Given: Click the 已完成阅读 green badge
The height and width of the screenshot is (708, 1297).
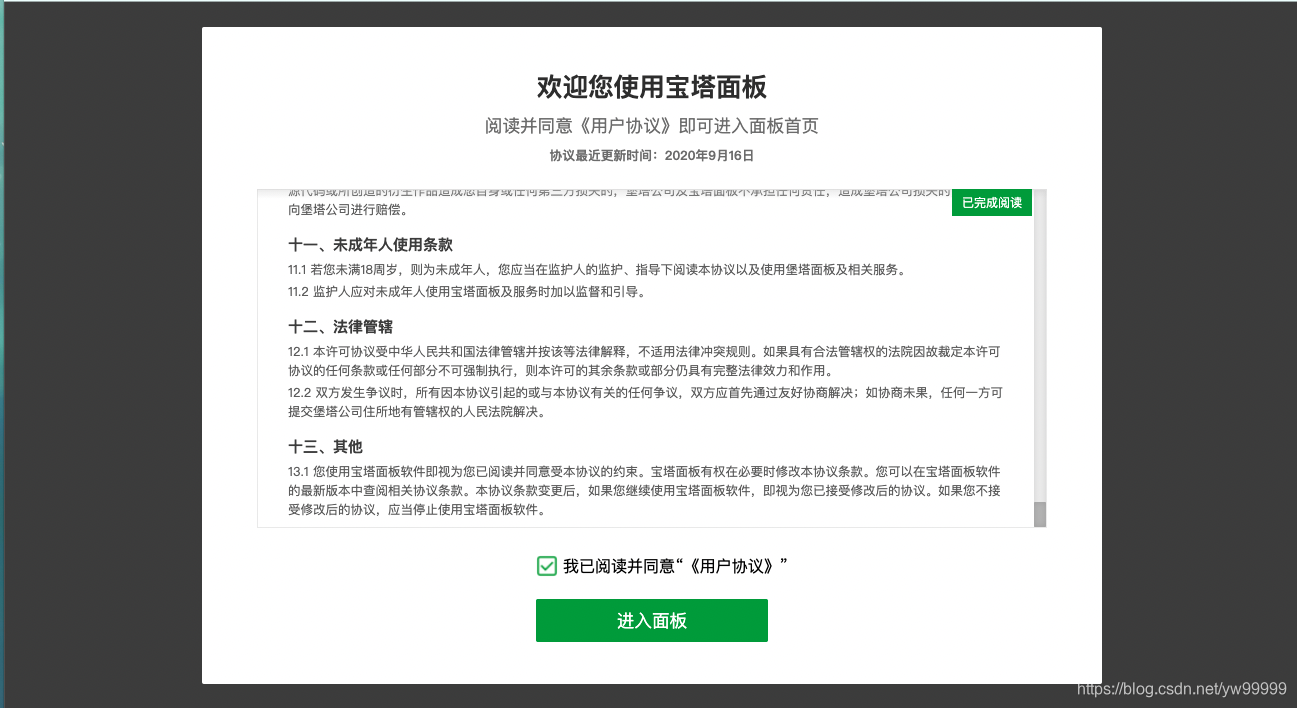Looking at the screenshot, I should pyautogui.click(x=992, y=202).
